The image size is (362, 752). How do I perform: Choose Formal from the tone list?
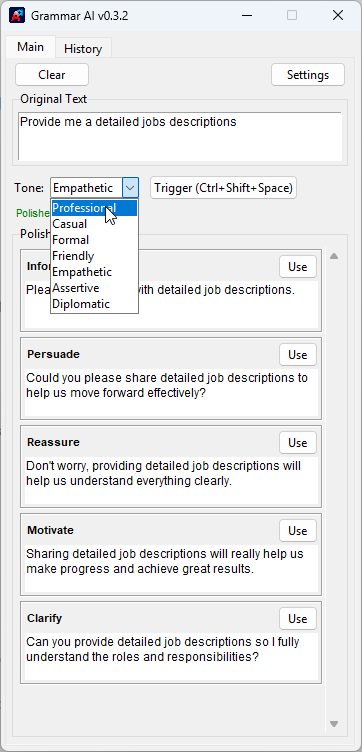coord(94,240)
